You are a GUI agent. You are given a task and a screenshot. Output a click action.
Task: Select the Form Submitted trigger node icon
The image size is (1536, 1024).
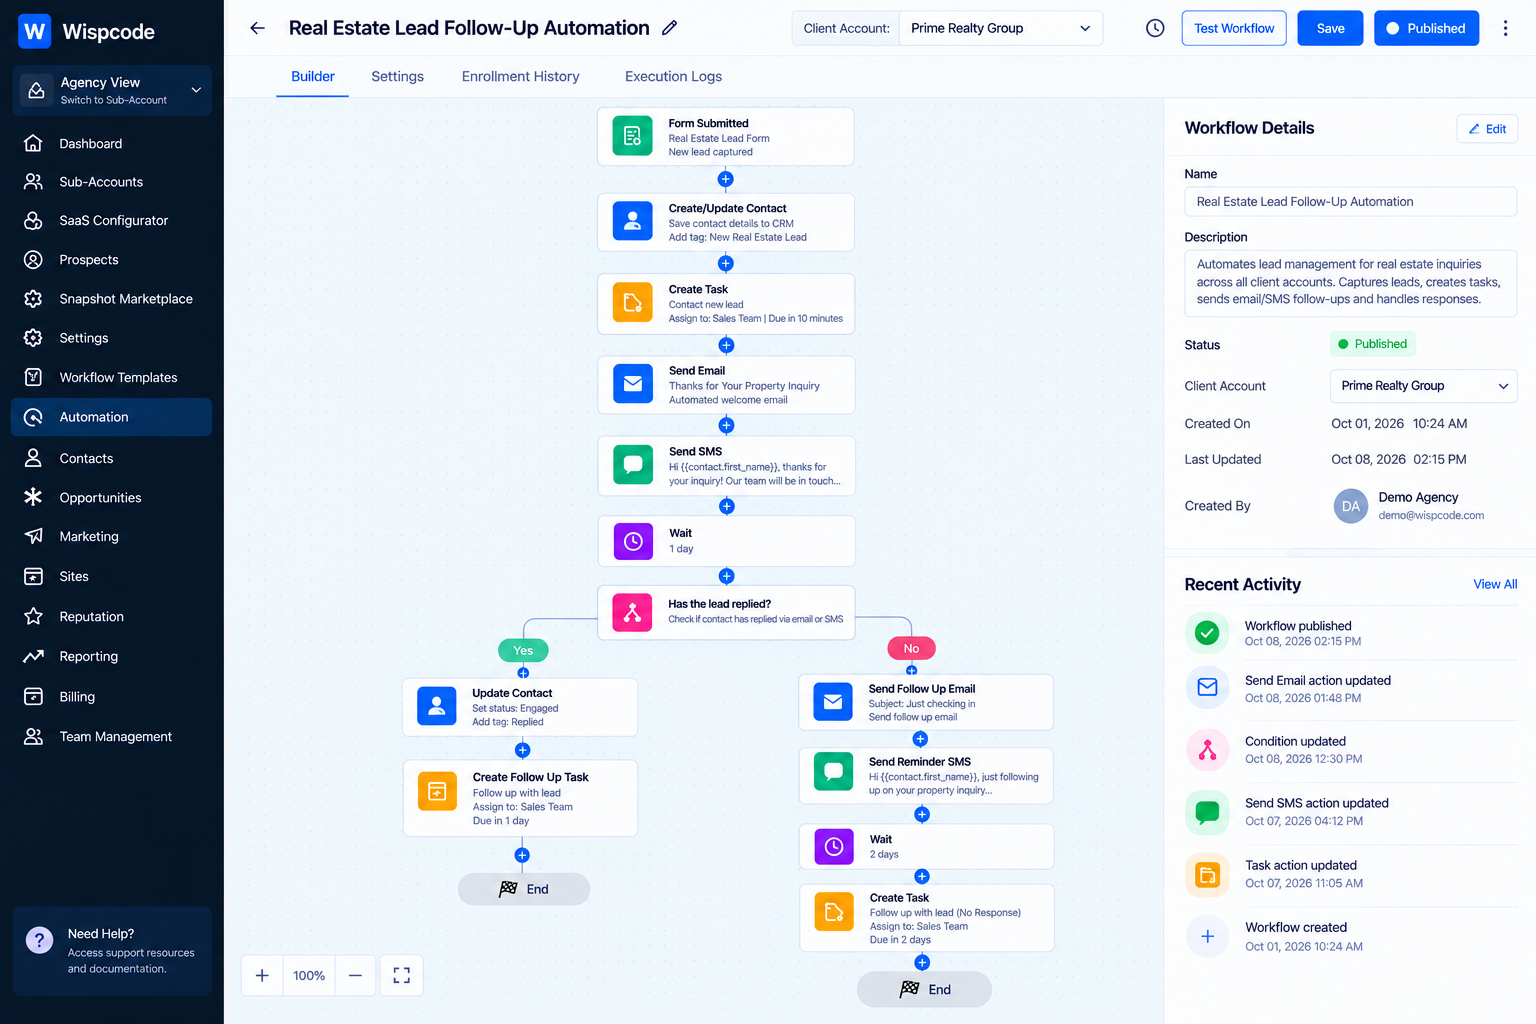click(632, 137)
